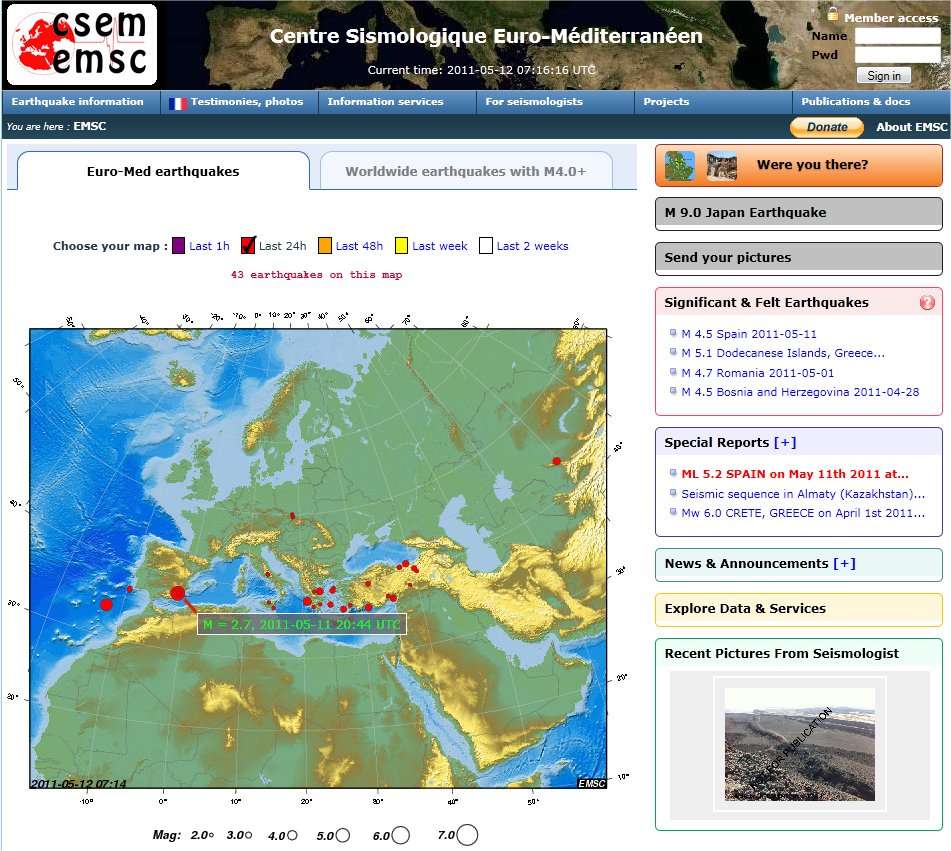Switch to Worldwide earthquakes with M4.0+ tab
The height and width of the screenshot is (851, 951).
coord(466,171)
